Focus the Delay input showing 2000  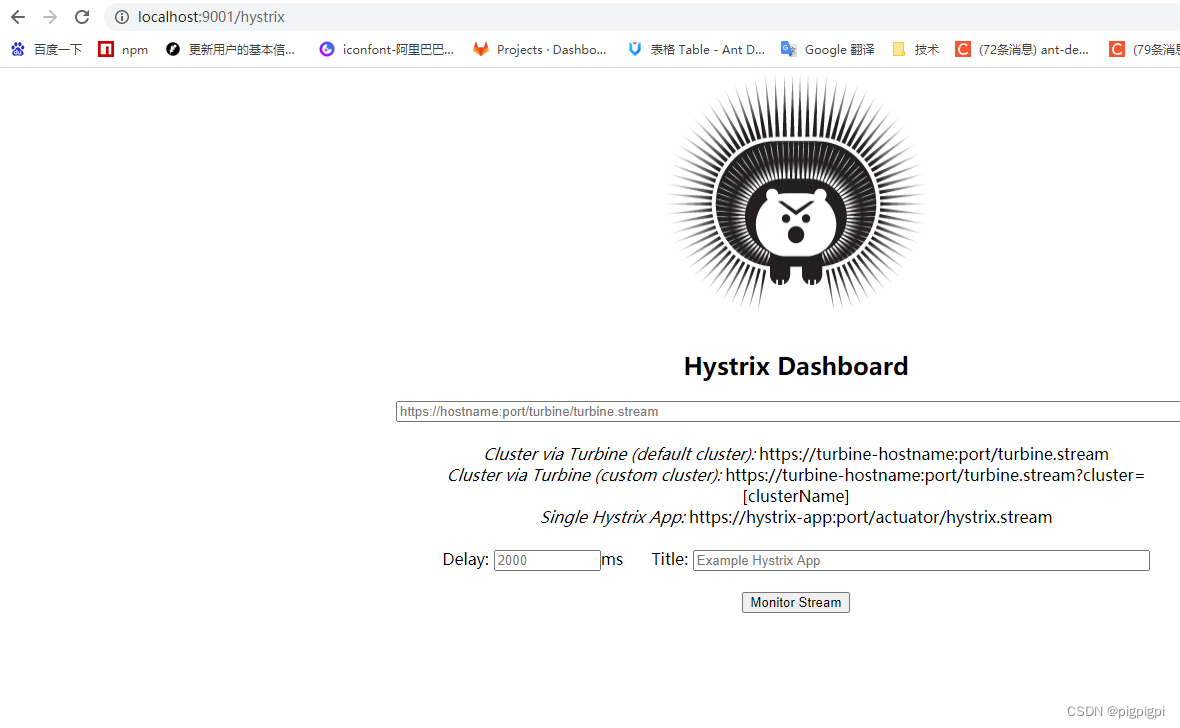547,560
